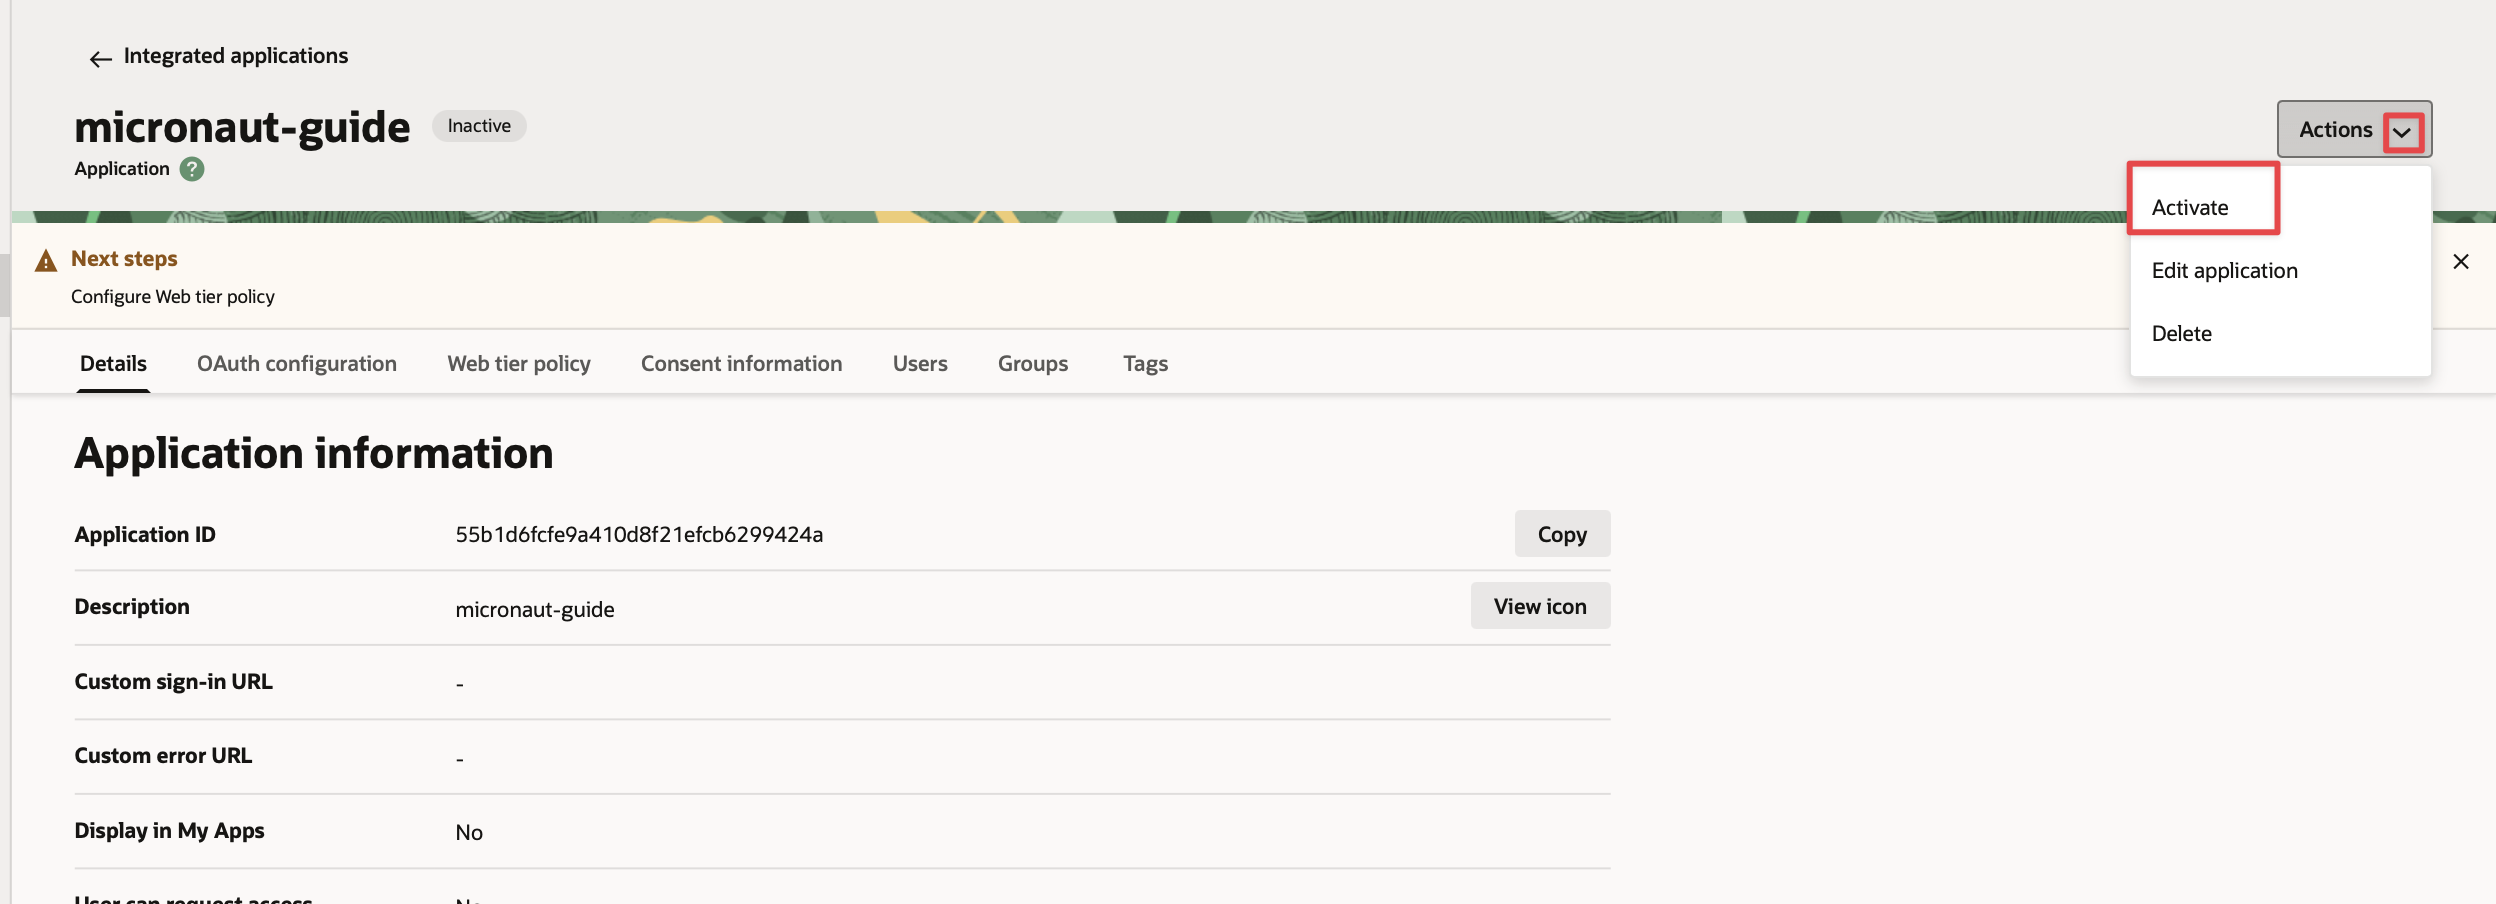Switch to the OAuth configuration tab

pos(297,364)
